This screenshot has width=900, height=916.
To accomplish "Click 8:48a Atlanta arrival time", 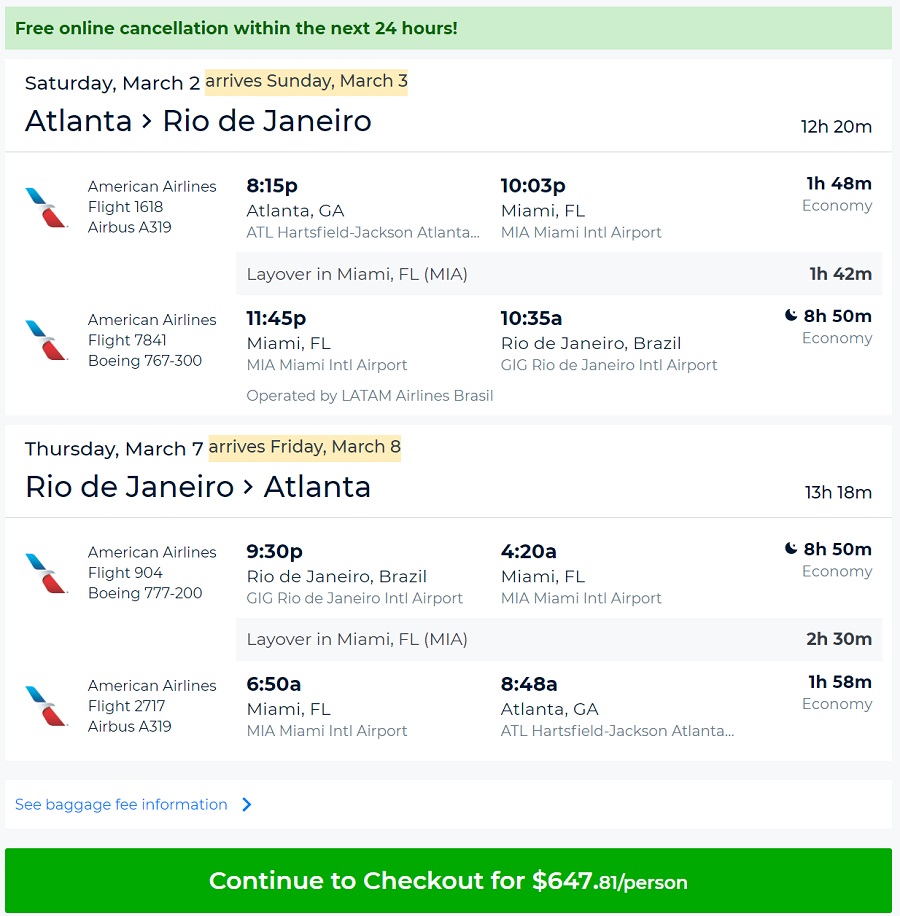I will coord(529,685).
